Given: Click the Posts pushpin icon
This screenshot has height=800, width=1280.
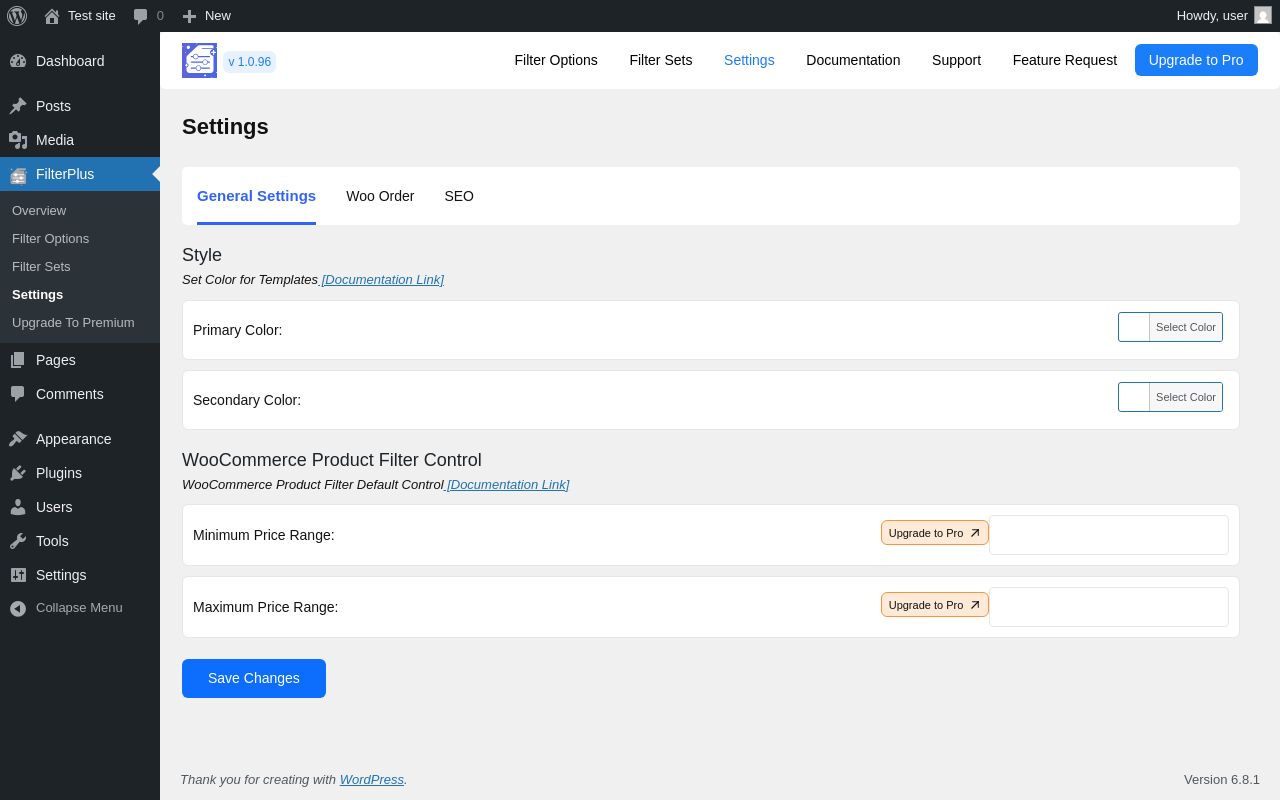Looking at the screenshot, I should [18, 106].
